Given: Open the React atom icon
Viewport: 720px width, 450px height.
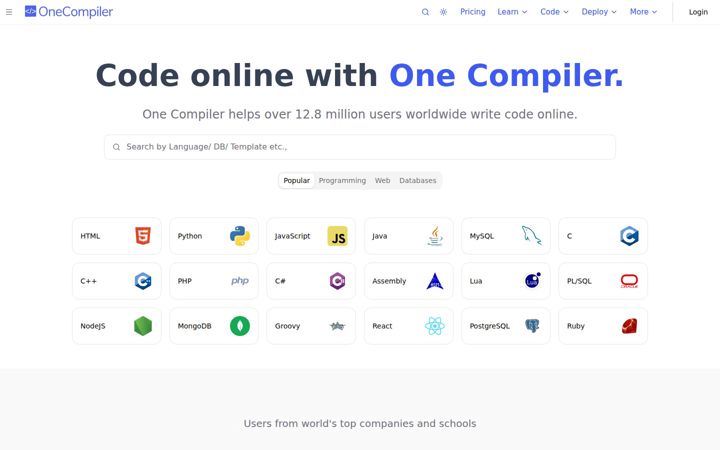Looking at the screenshot, I should [435, 326].
